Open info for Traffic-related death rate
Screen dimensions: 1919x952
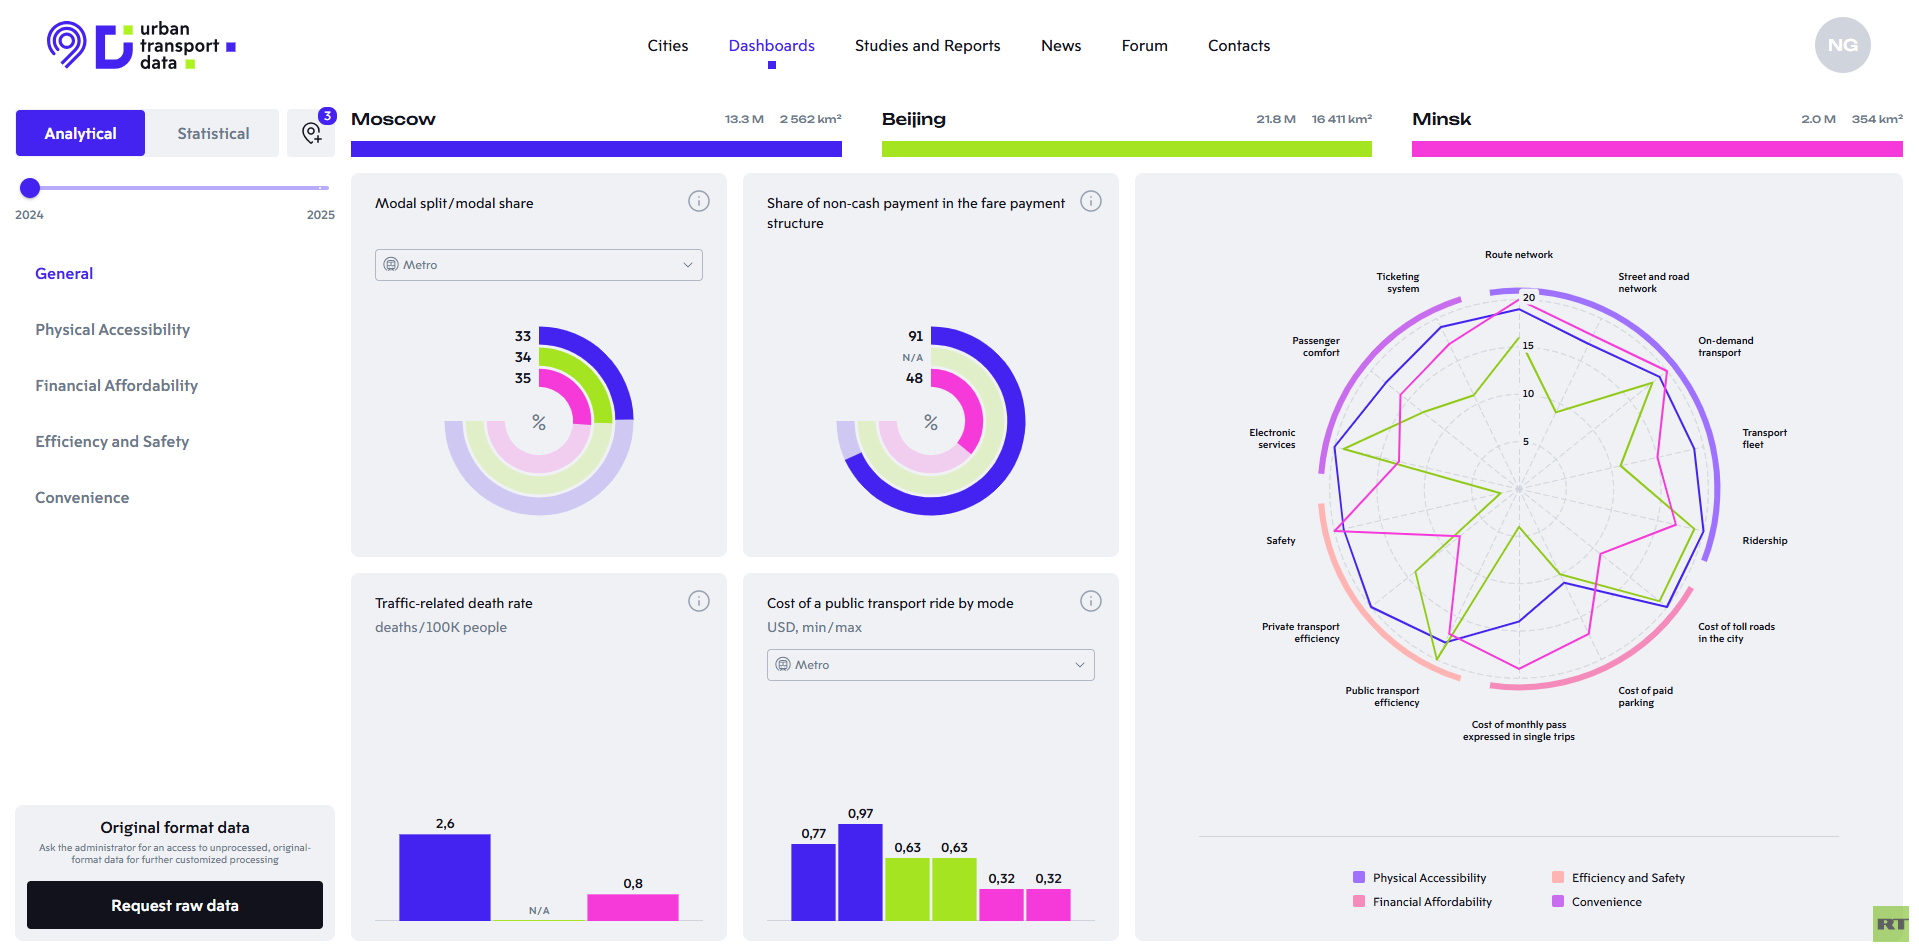[x=698, y=602]
